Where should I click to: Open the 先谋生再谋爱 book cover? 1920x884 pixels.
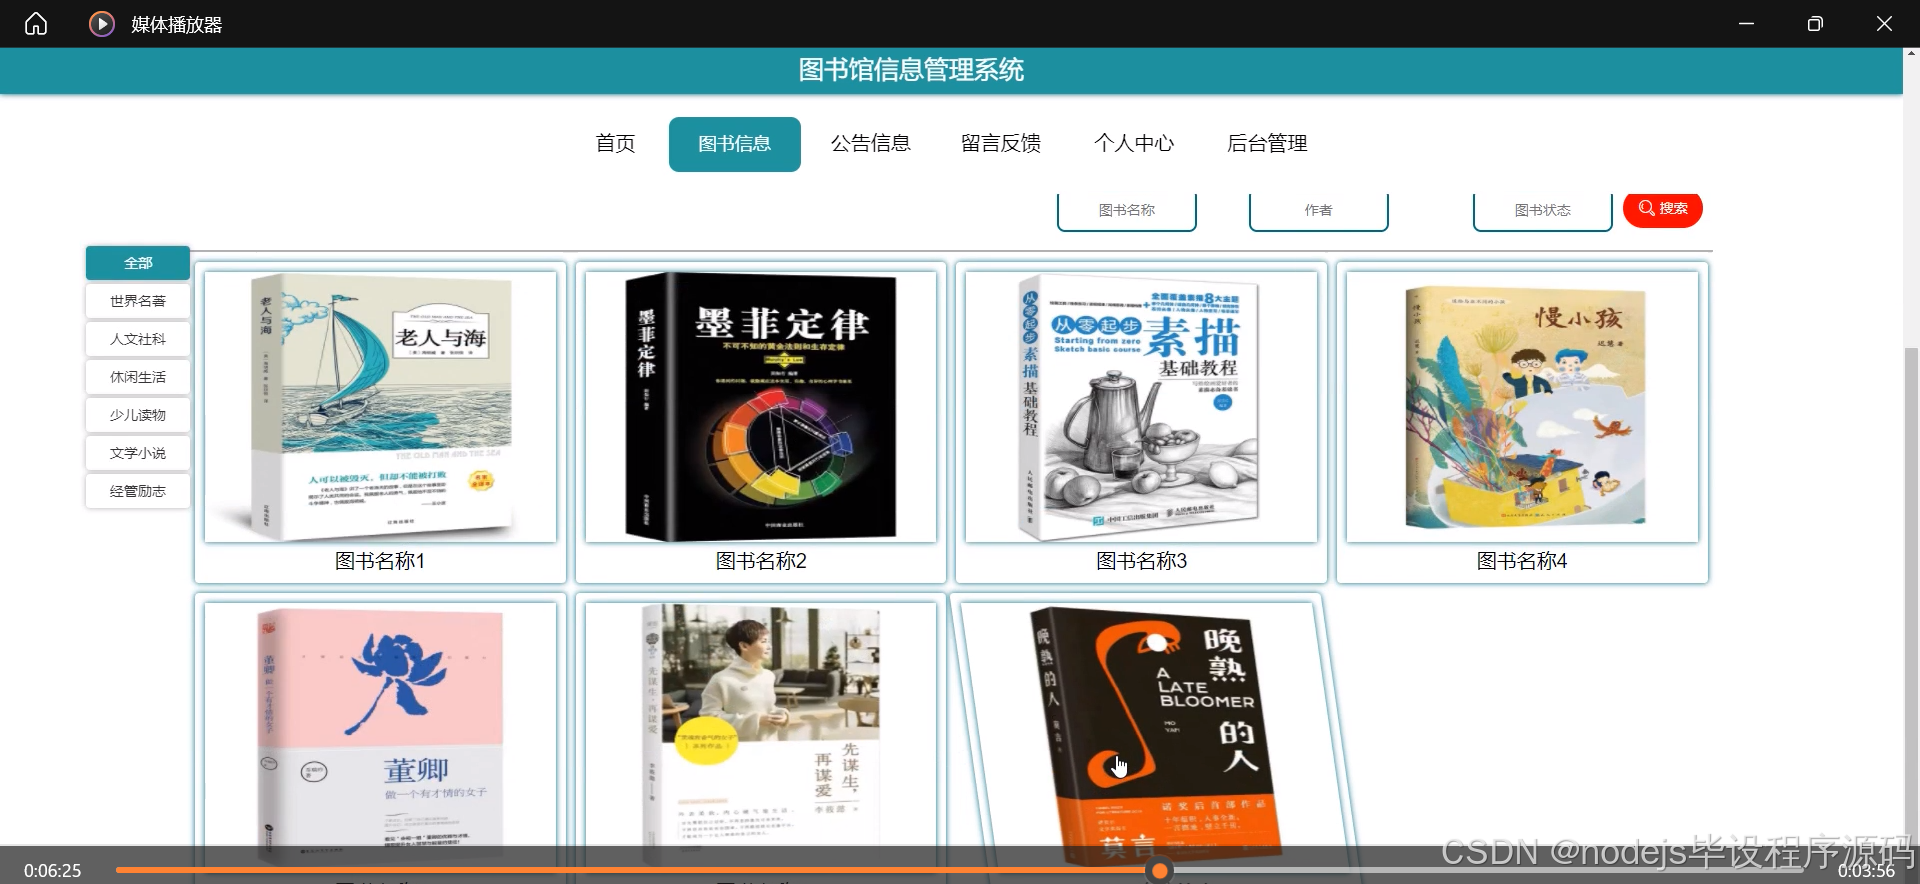tap(761, 734)
